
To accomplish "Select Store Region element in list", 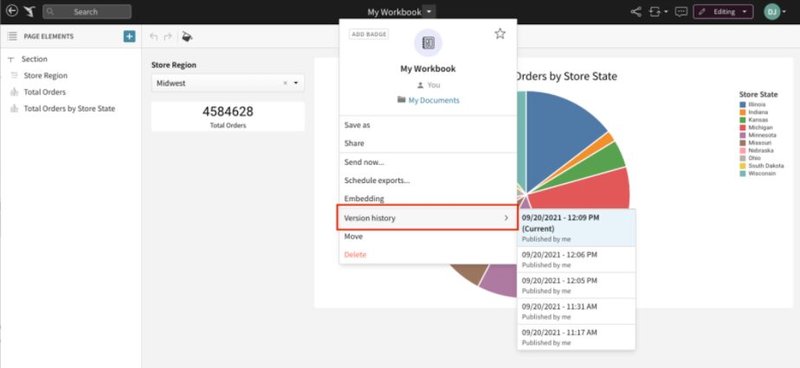I will tap(45, 76).
